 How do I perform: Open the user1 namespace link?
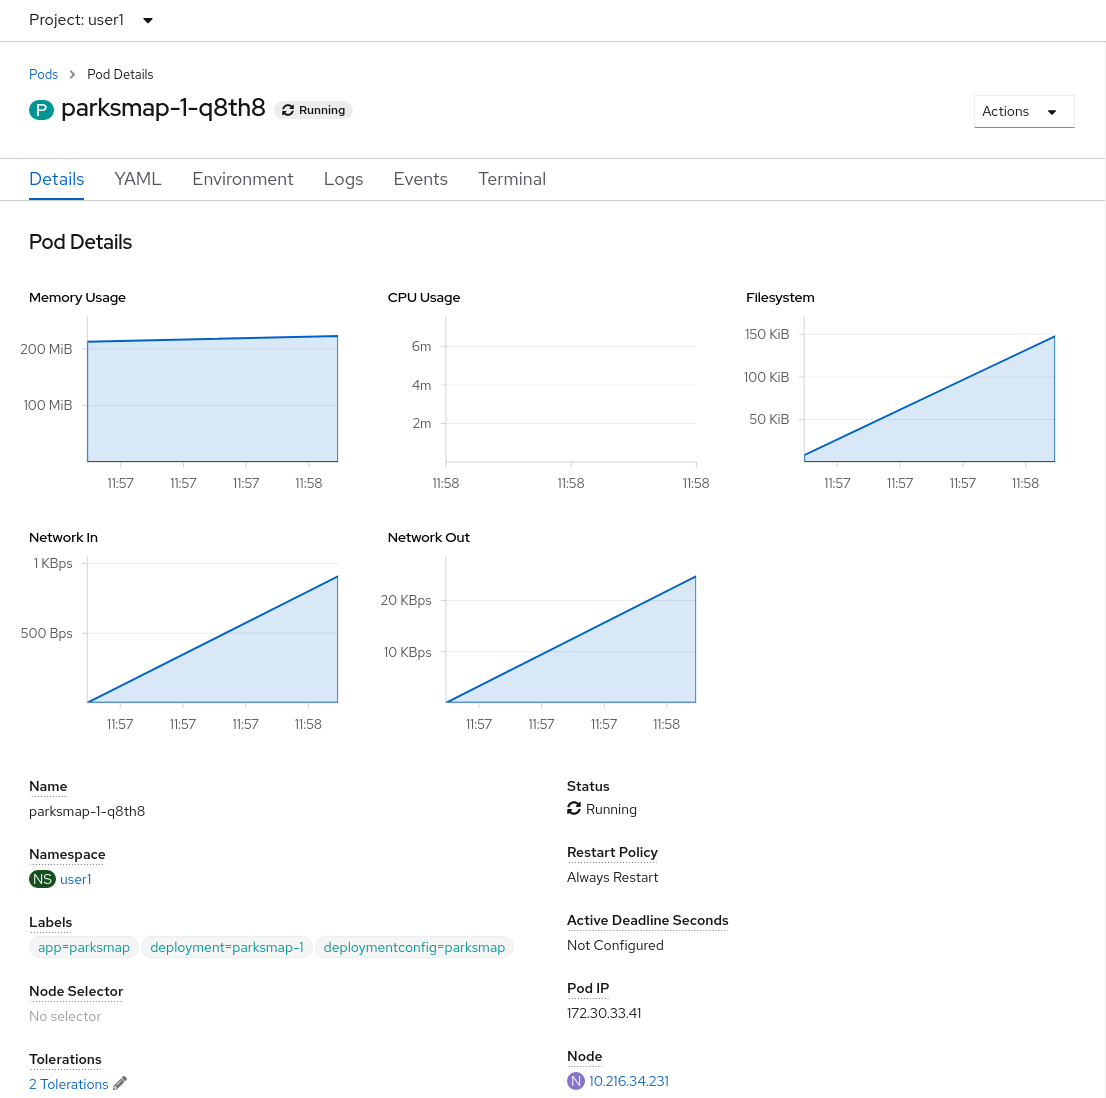76,879
